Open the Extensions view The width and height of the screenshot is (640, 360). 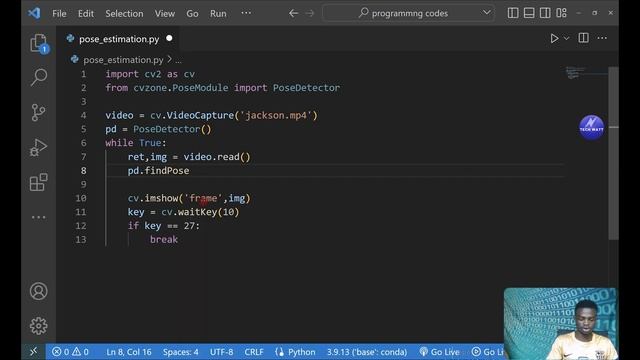coord(39,182)
